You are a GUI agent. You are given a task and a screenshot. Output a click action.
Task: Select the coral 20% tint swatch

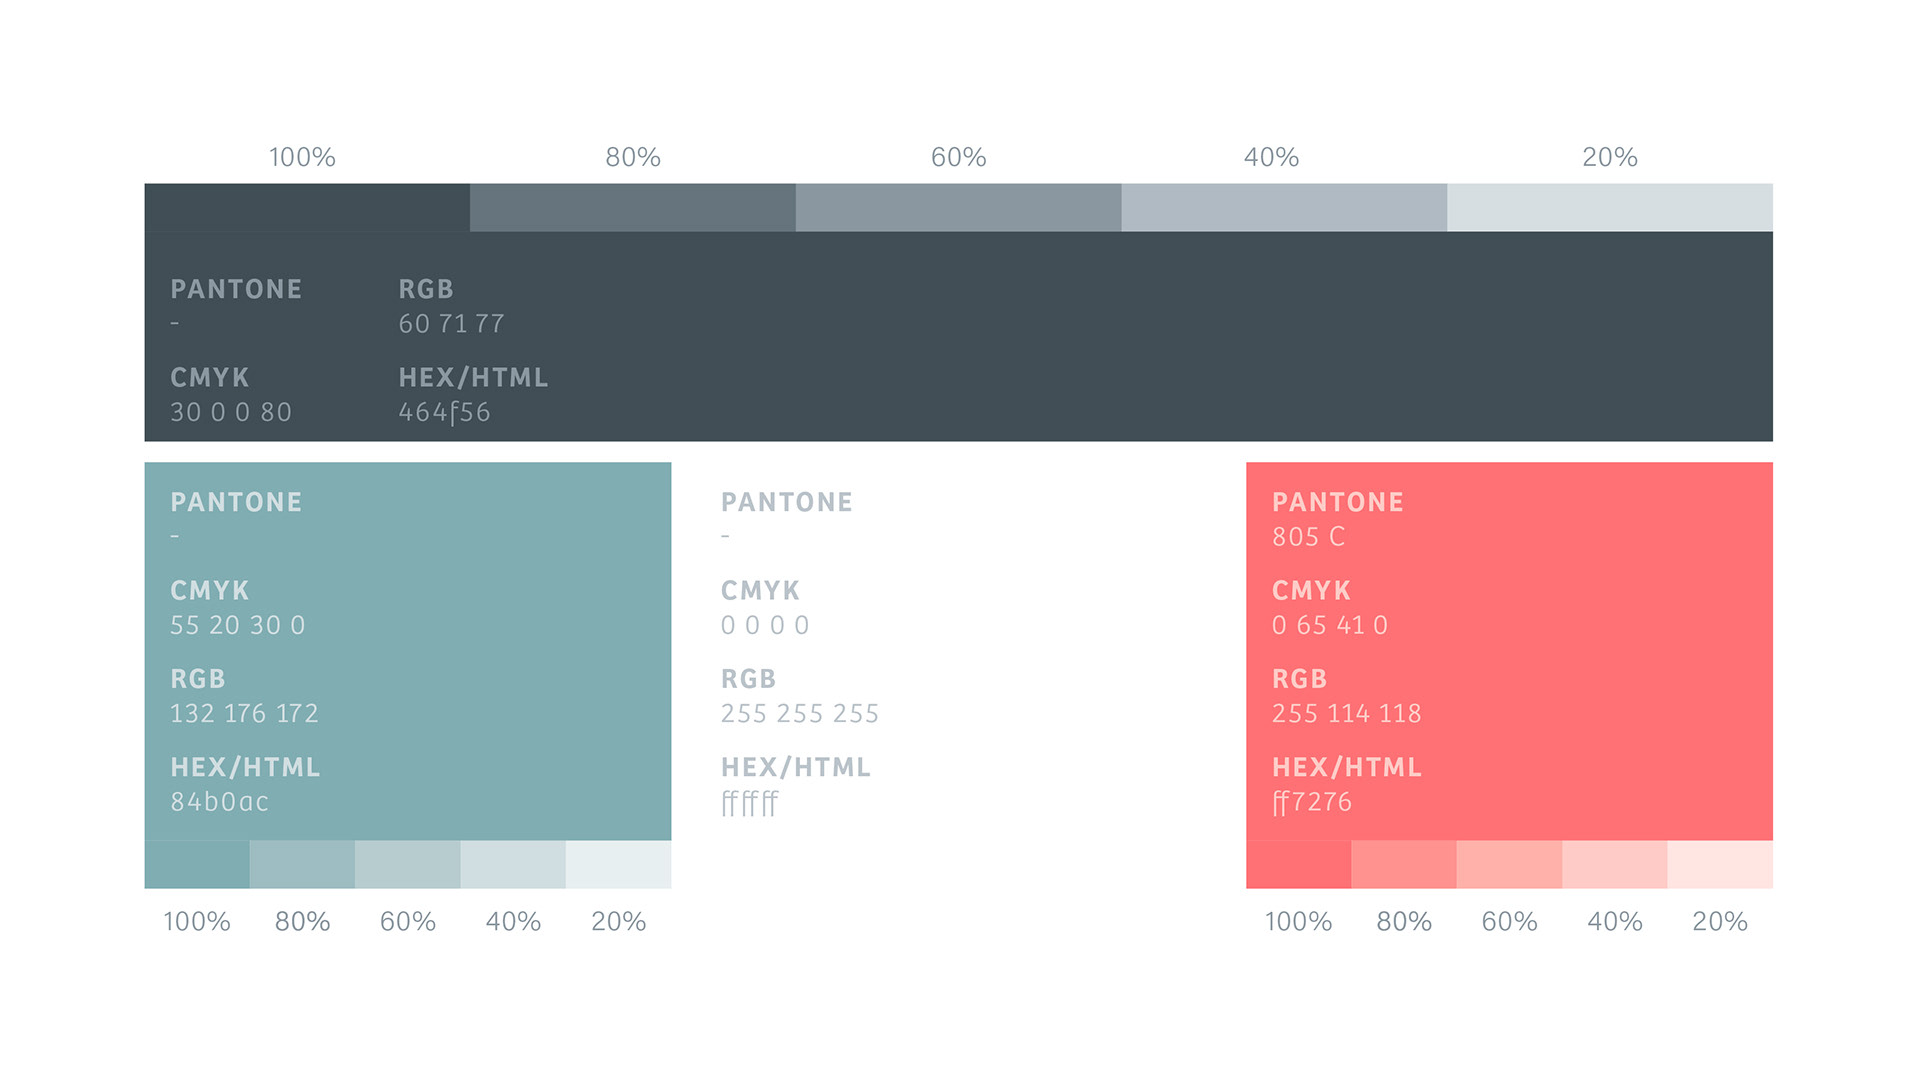(1720, 864)
